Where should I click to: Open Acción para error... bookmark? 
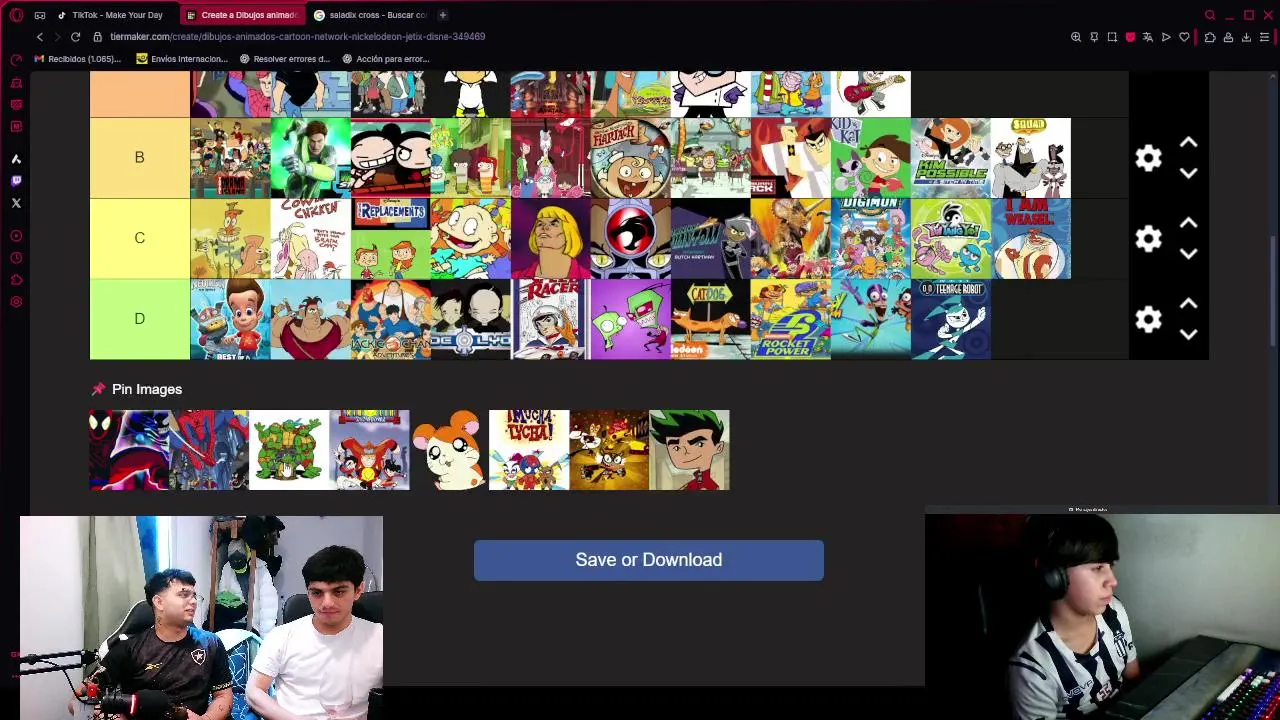click(x=385, y=59)
